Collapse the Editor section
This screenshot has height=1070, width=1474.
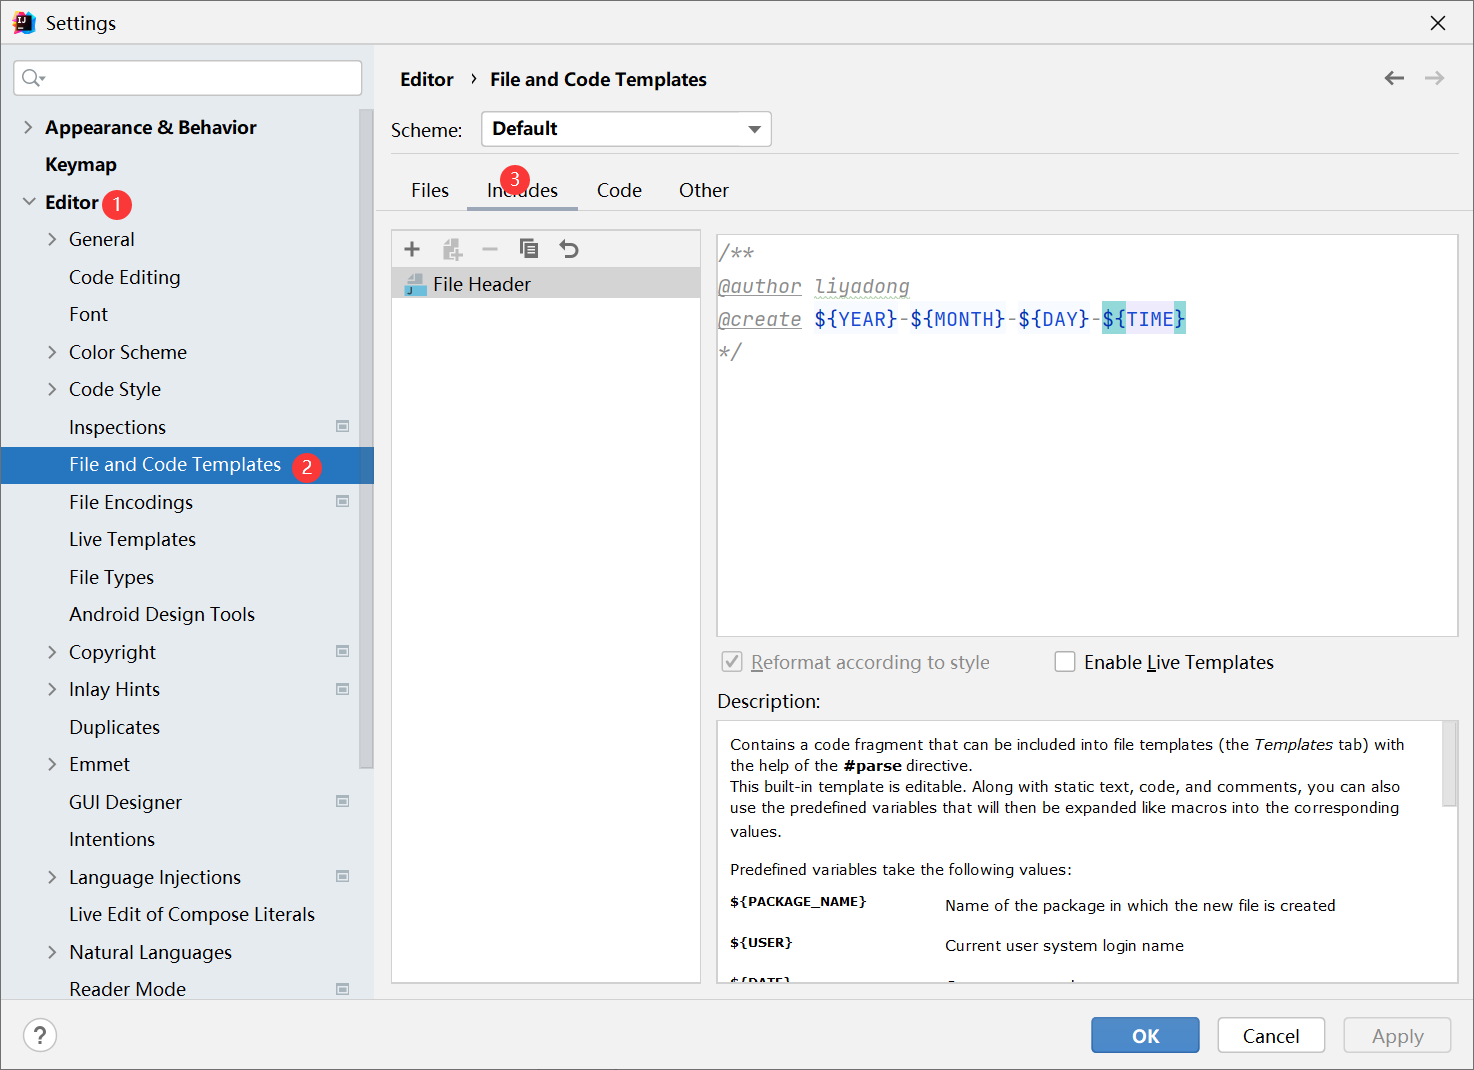coord(28,202)
